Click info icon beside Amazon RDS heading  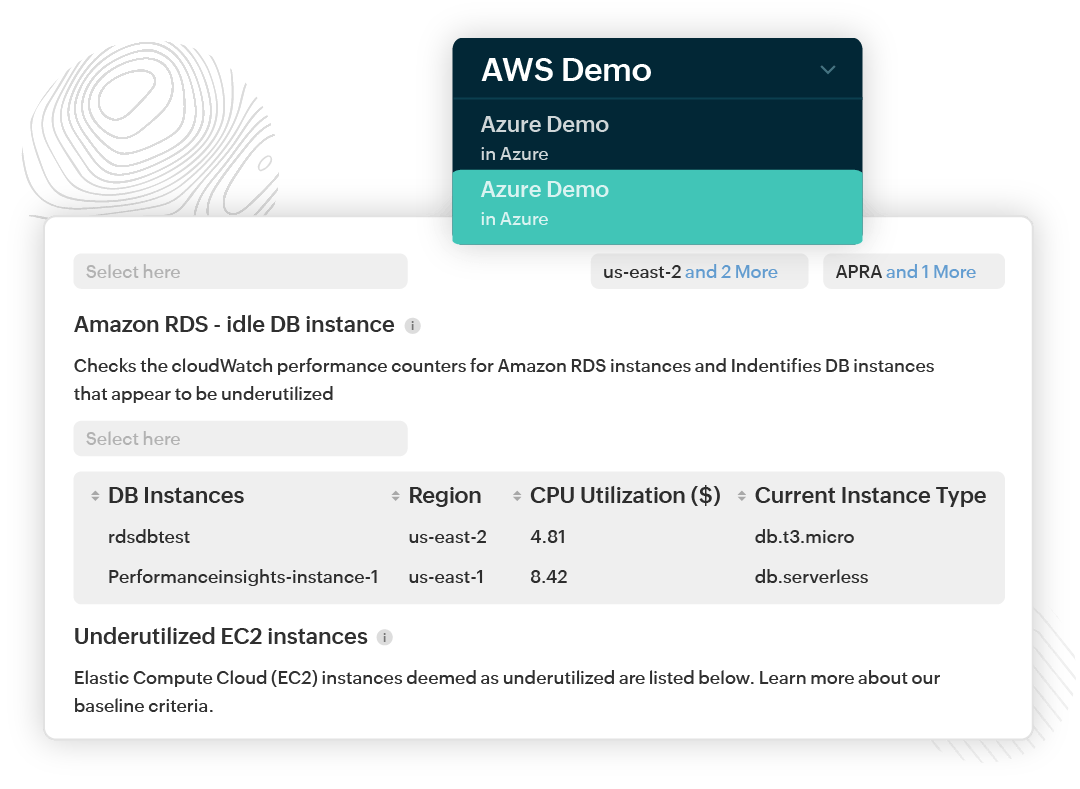pyautogui.click(x=413, y=326)
